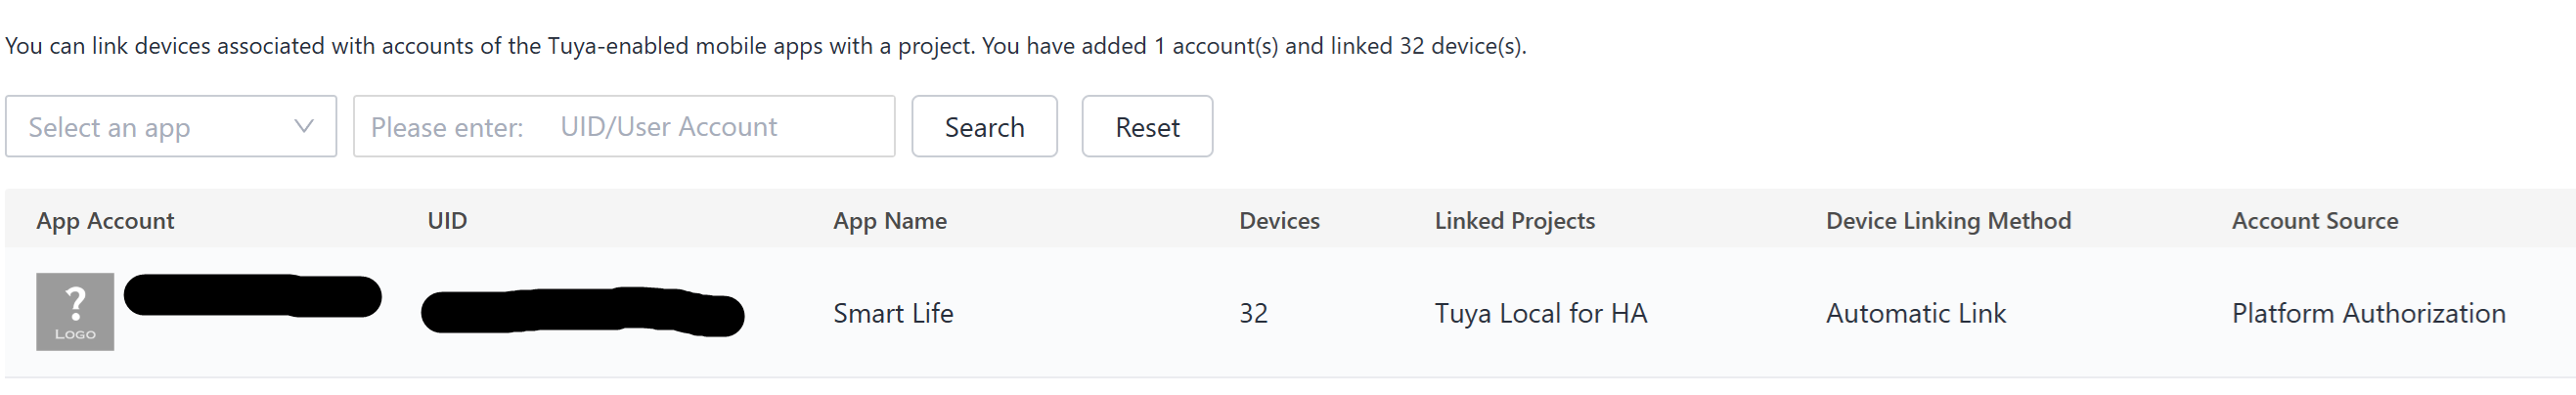This screenshot has height=395, width=2576.
Task: Click the question mark logo placeholder icon
Action: point(75,312)
